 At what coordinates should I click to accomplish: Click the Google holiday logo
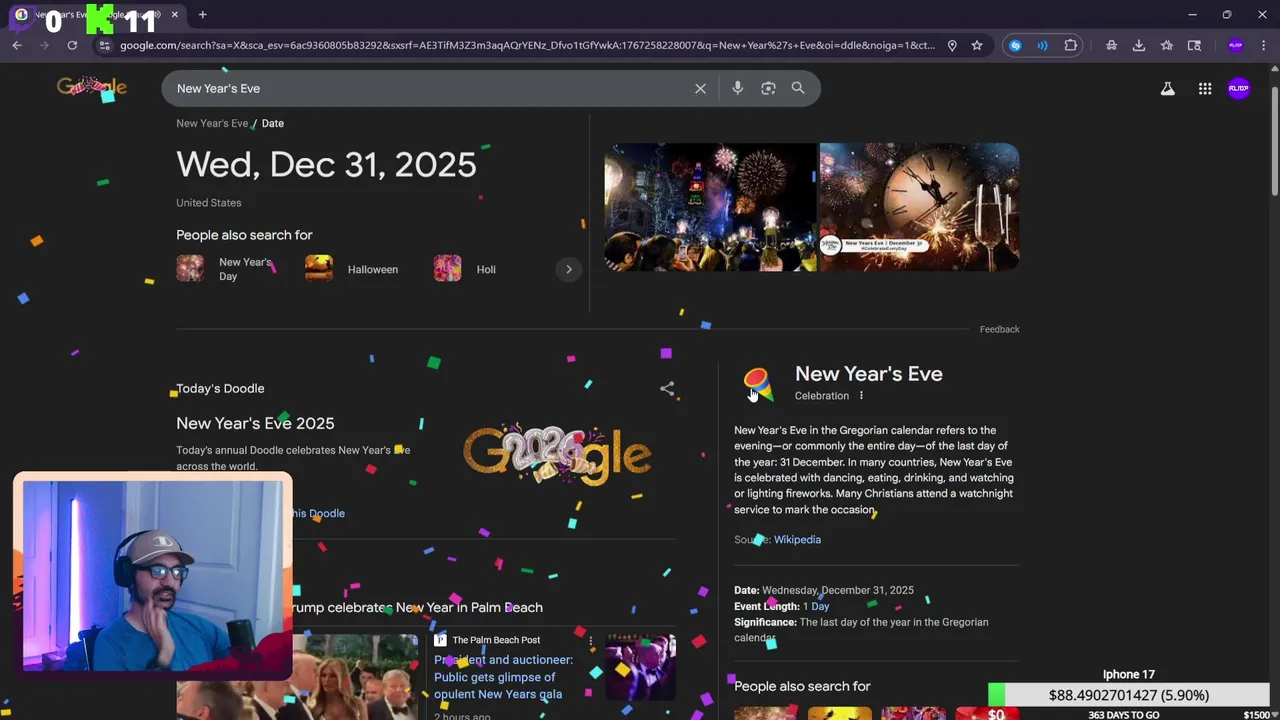(x=92, y=88)
